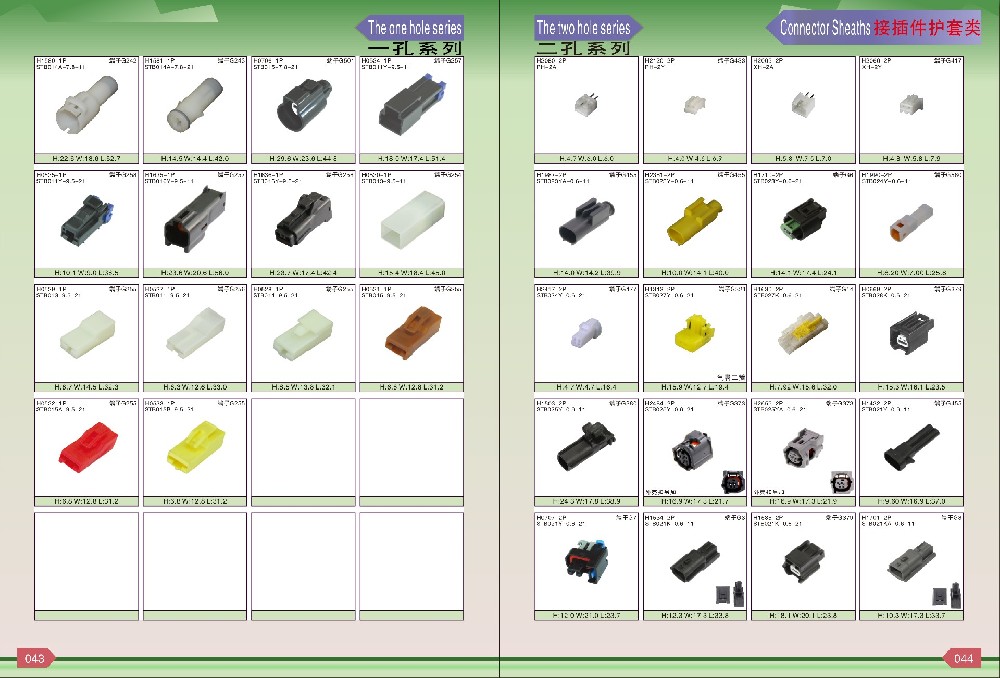Select the brown one-hole connector image
The image size is (1000, 678).
click(x=413, y=332)
